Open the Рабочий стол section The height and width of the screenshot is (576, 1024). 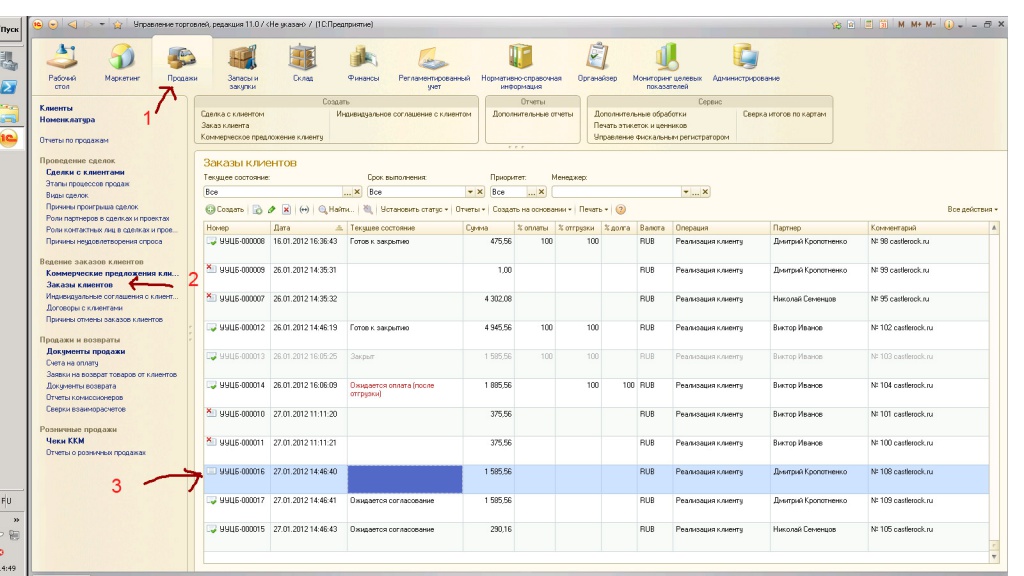[x=62, y=66]
